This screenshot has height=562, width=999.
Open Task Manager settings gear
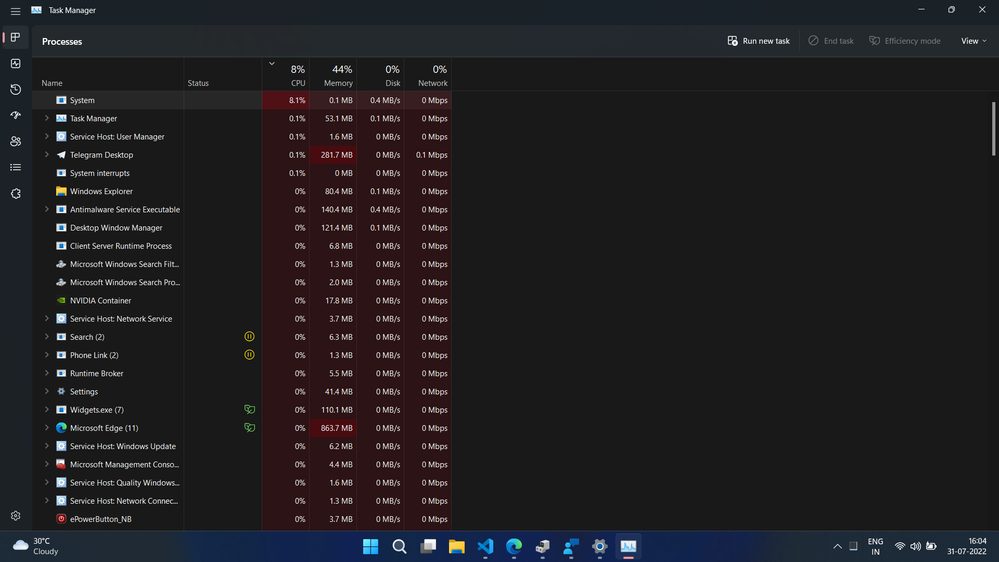(15, 515)
